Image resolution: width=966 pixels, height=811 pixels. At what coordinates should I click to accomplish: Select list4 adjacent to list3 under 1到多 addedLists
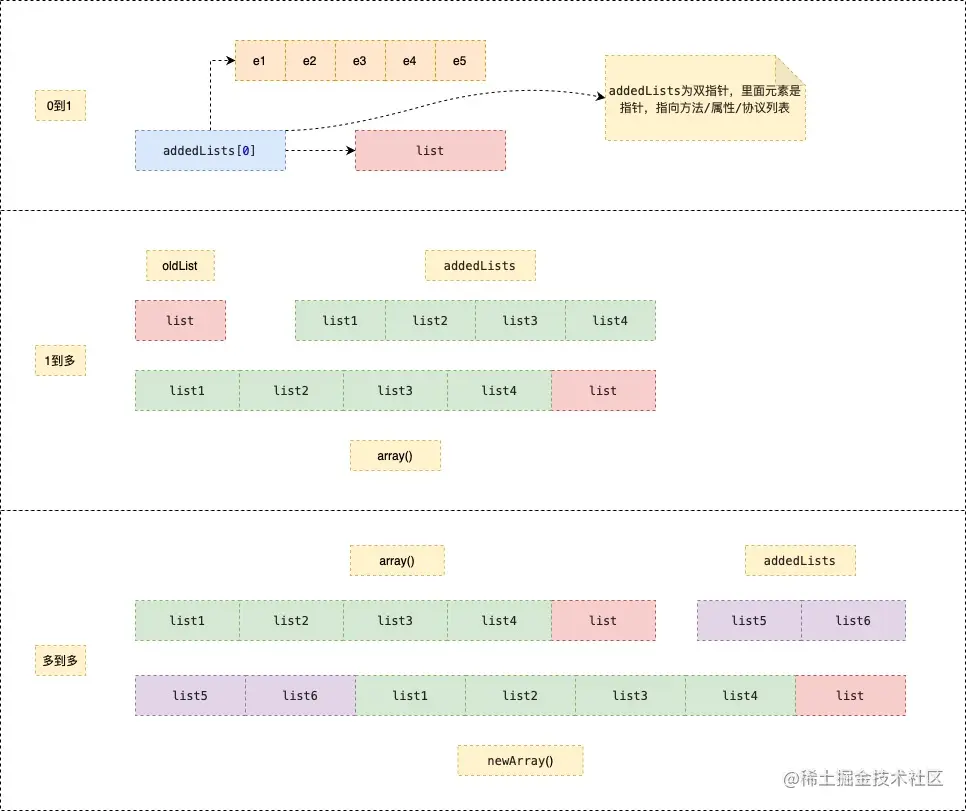click(x=611, y=320)
